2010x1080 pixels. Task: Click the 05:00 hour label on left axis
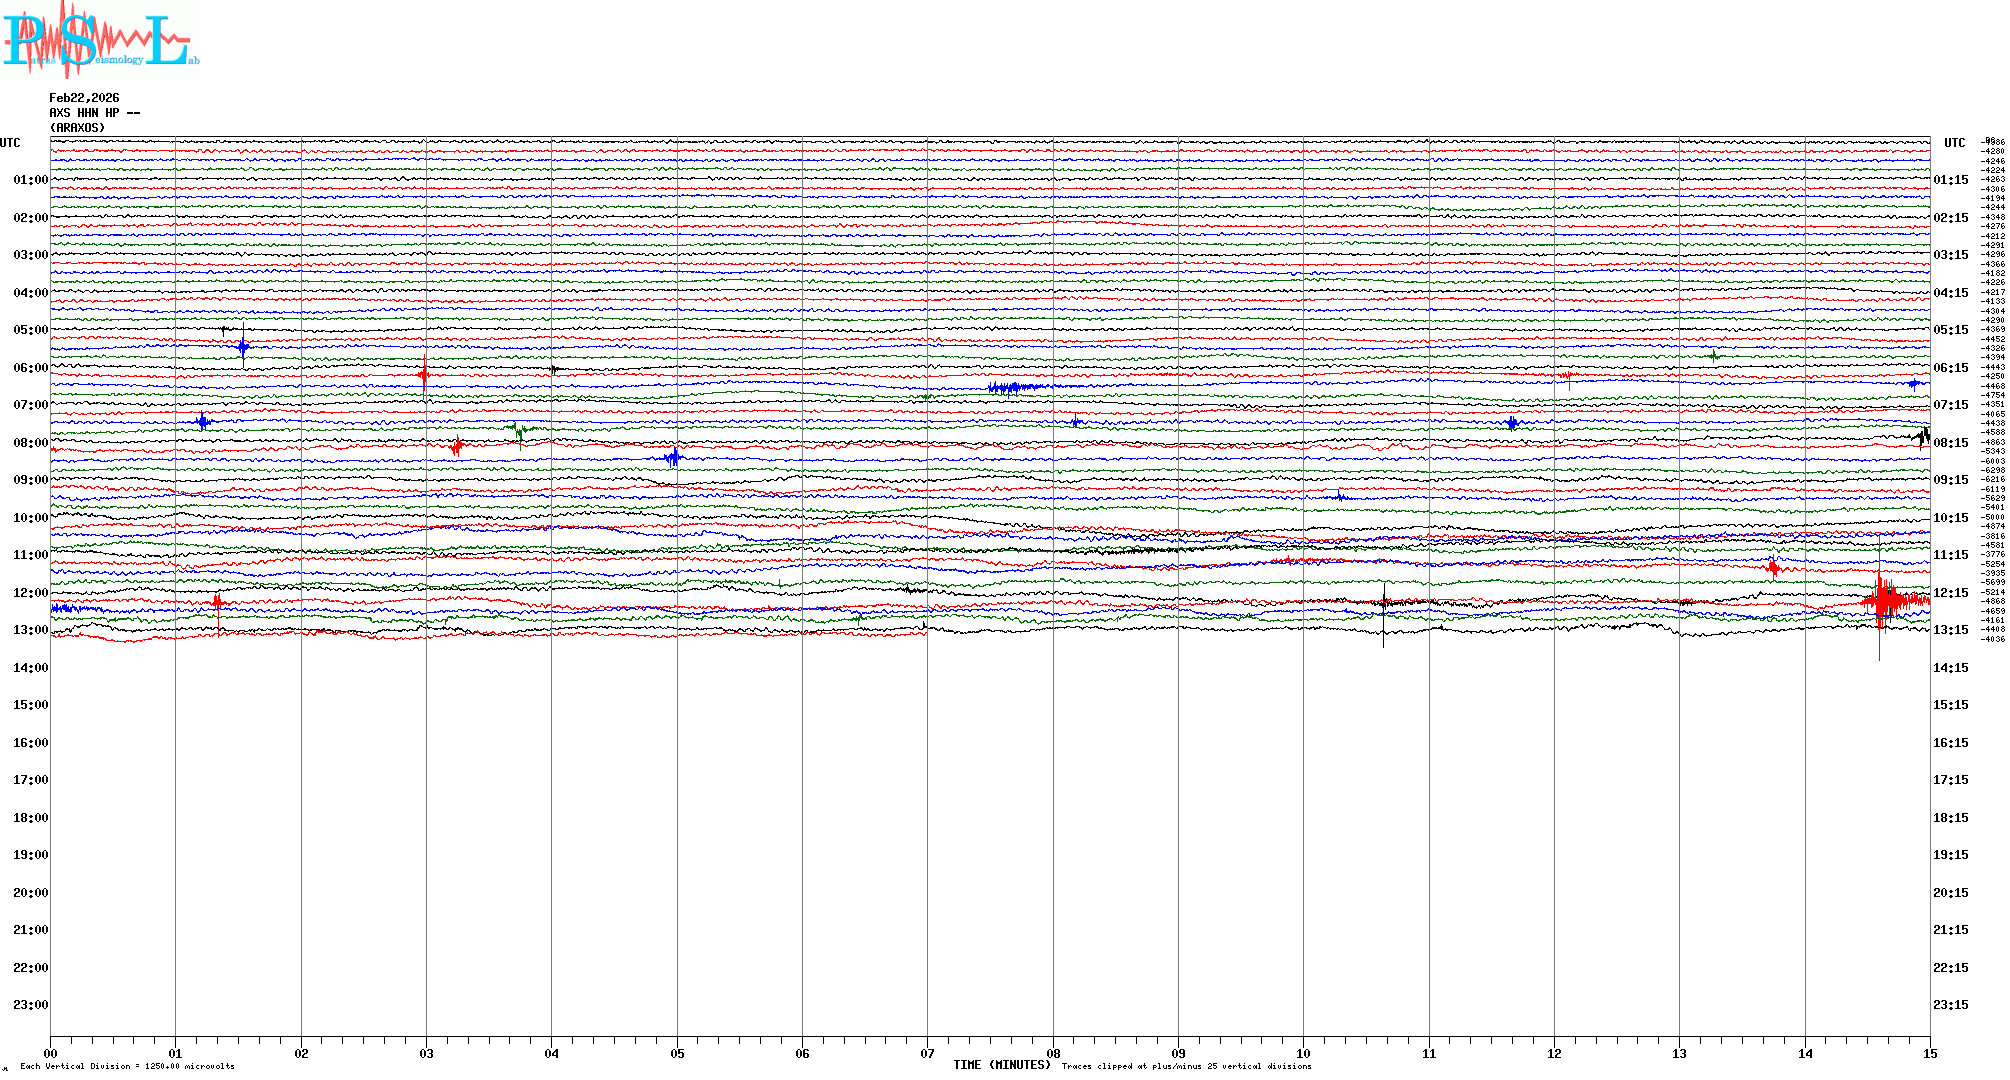(30, 330)
